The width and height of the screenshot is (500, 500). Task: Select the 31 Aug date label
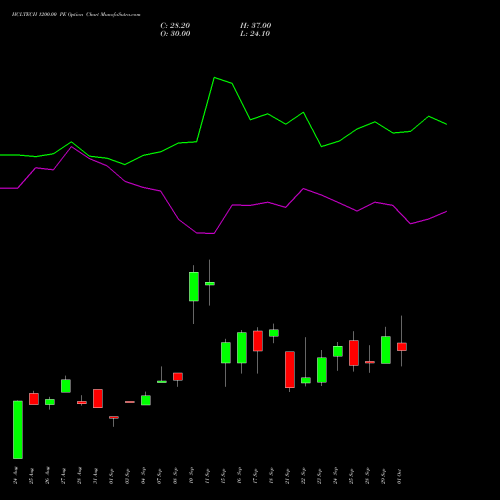tap(96, 476)
